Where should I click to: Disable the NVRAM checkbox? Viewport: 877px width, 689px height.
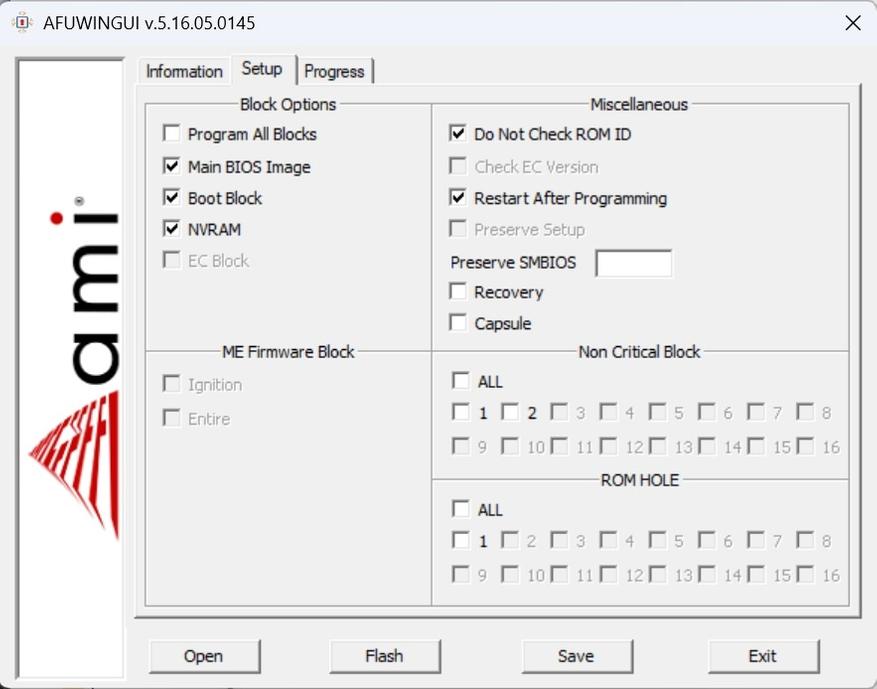click(172, 228)
